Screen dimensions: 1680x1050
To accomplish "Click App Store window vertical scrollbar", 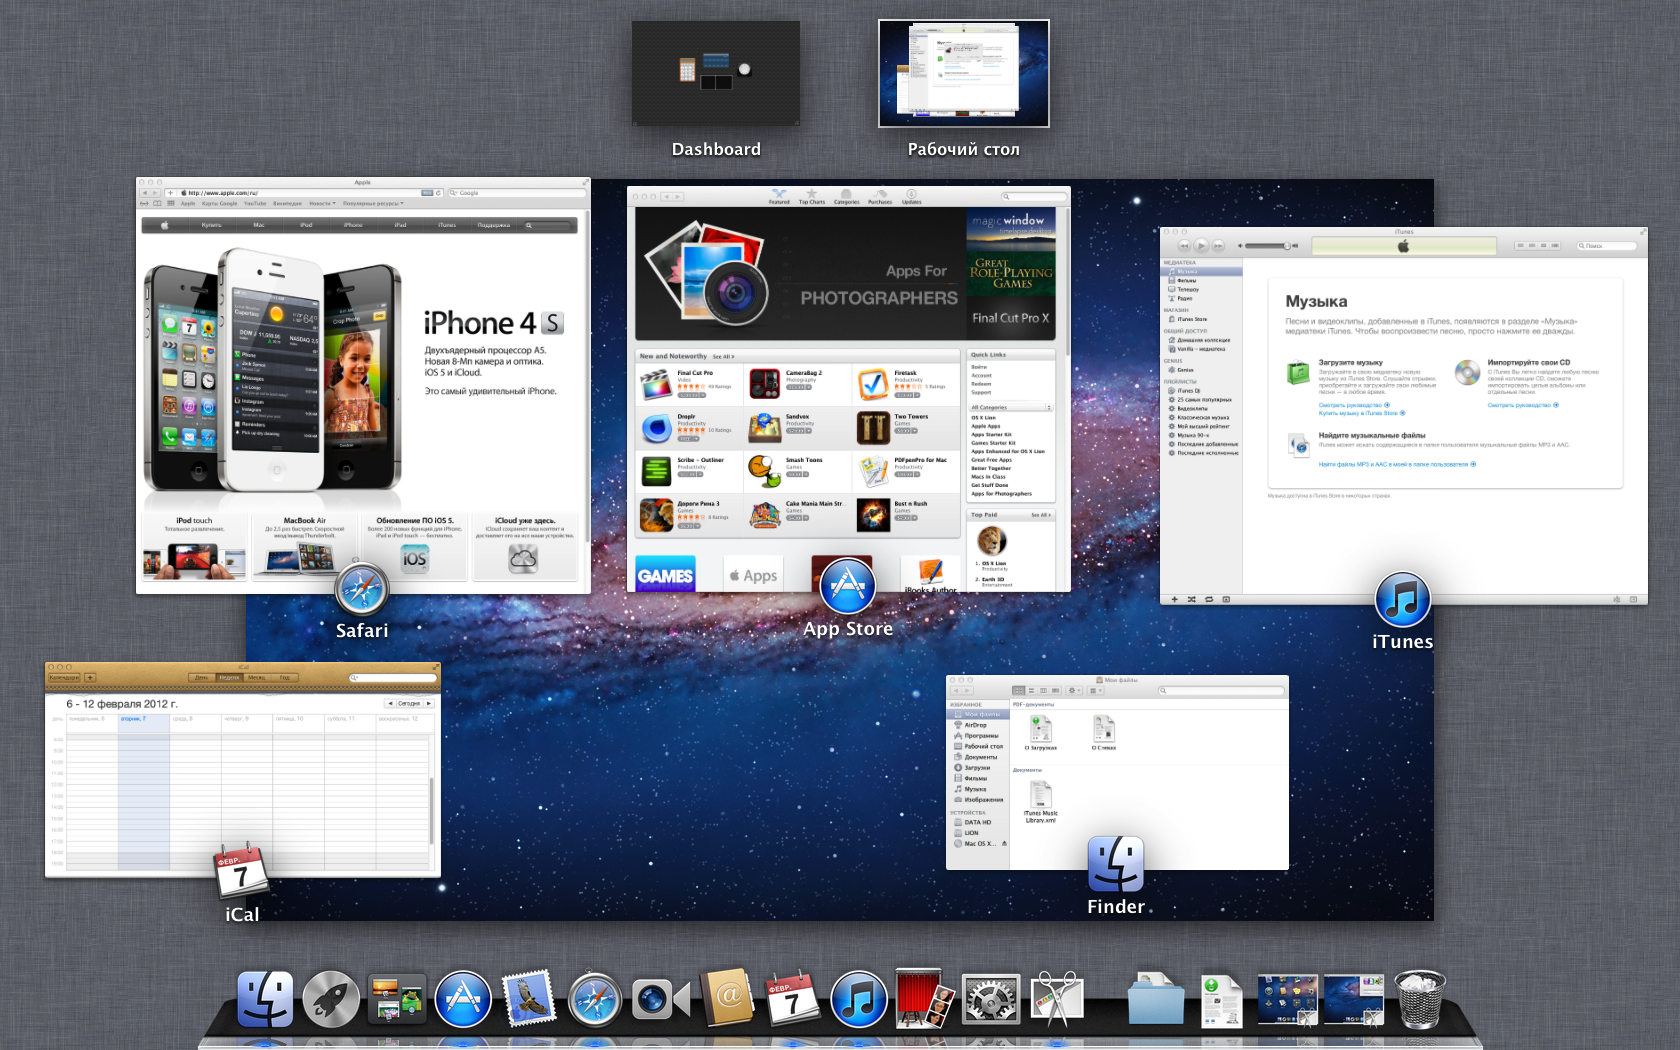I will click(1068, 281).
